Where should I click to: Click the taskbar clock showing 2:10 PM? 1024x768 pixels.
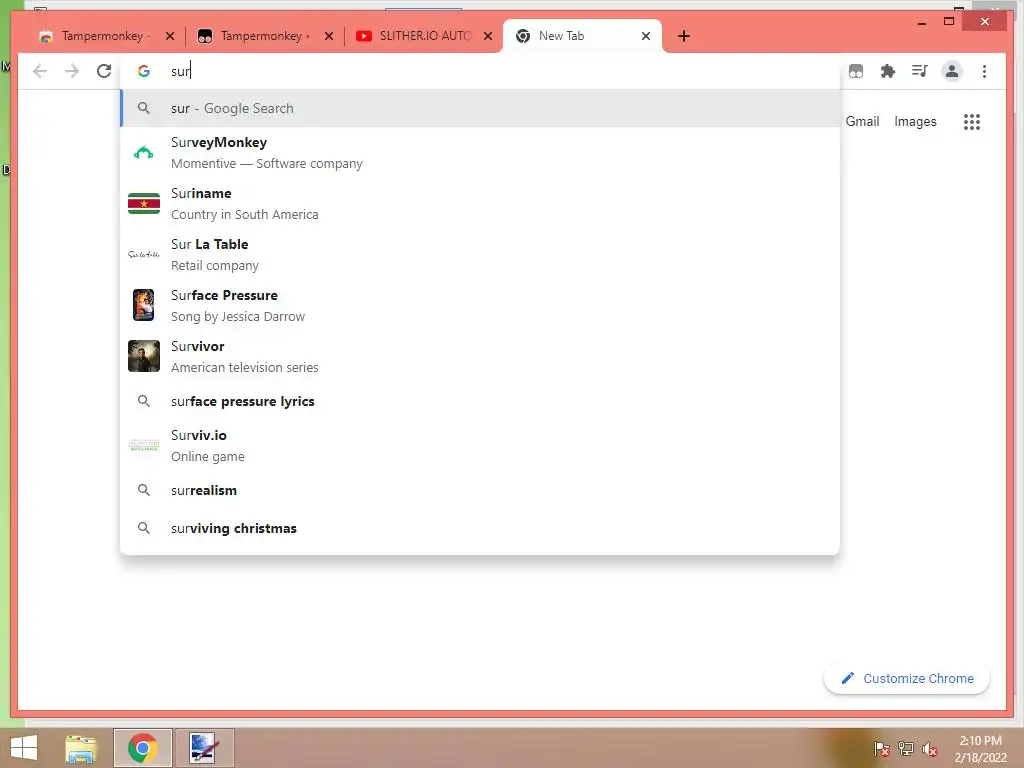980,749
